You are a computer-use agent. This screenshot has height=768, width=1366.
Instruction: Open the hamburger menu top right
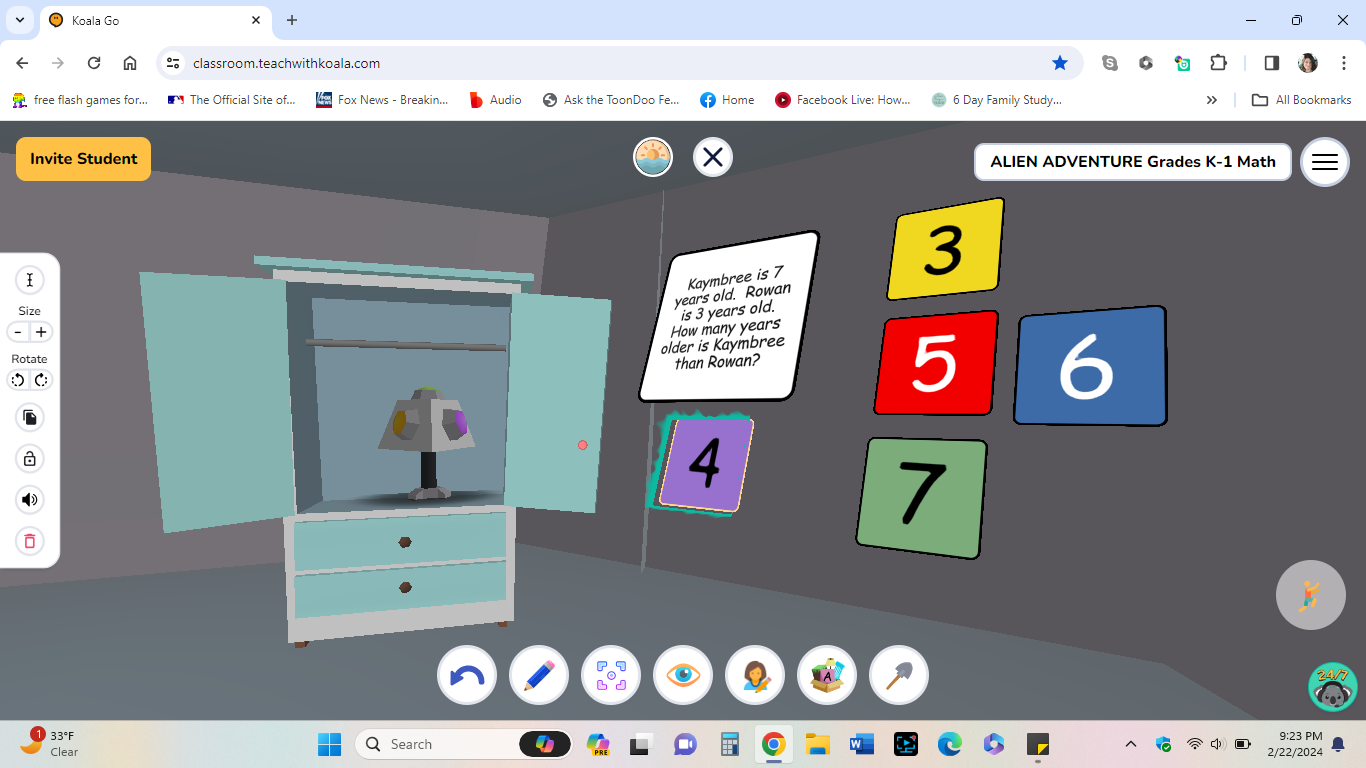1324,162
